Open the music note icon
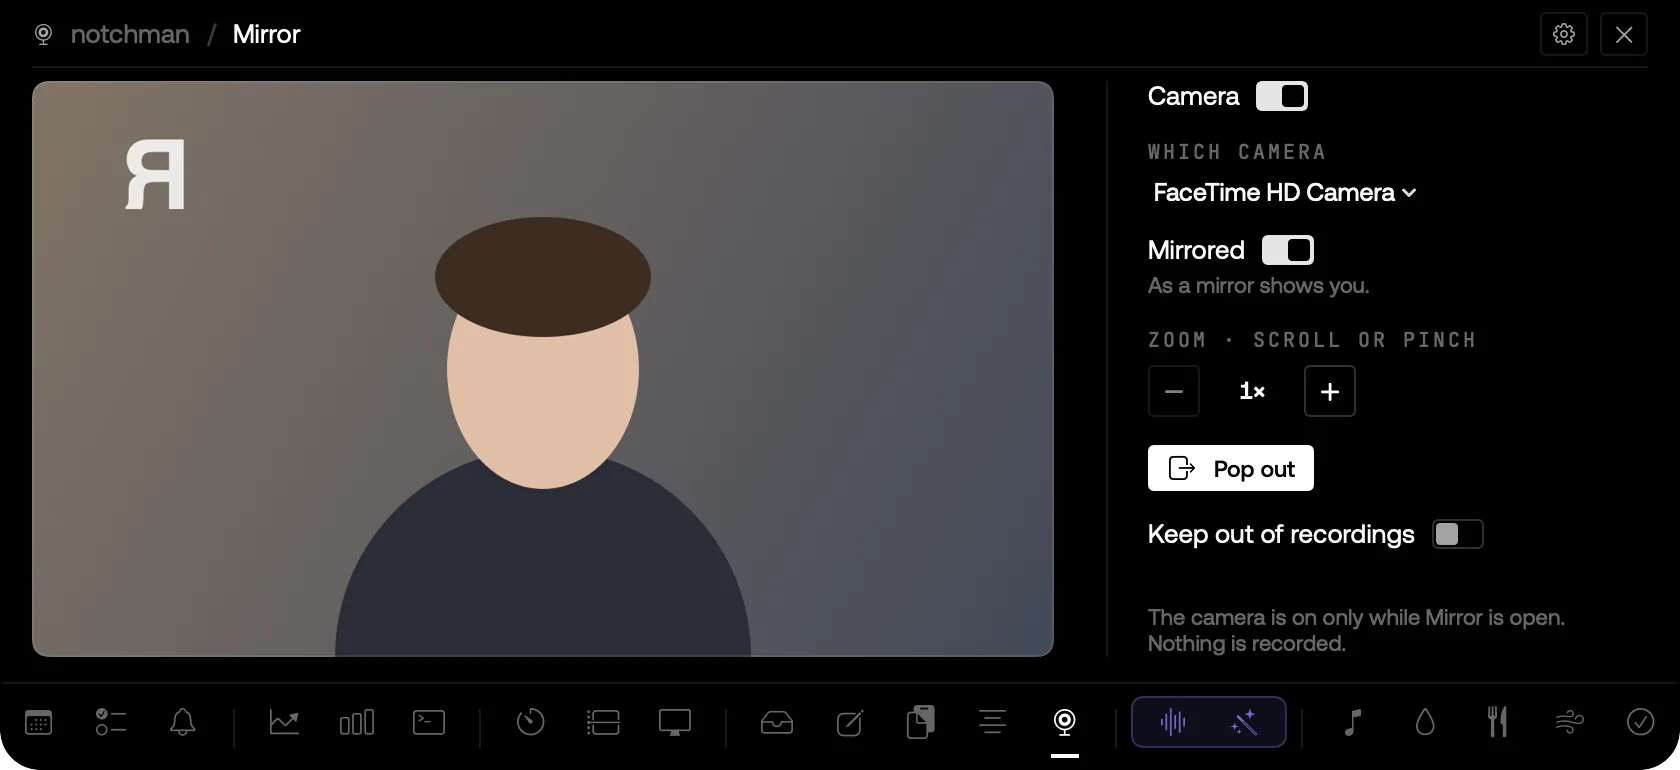Viewport: 1680px width, 770px height. click(1353, 722)
